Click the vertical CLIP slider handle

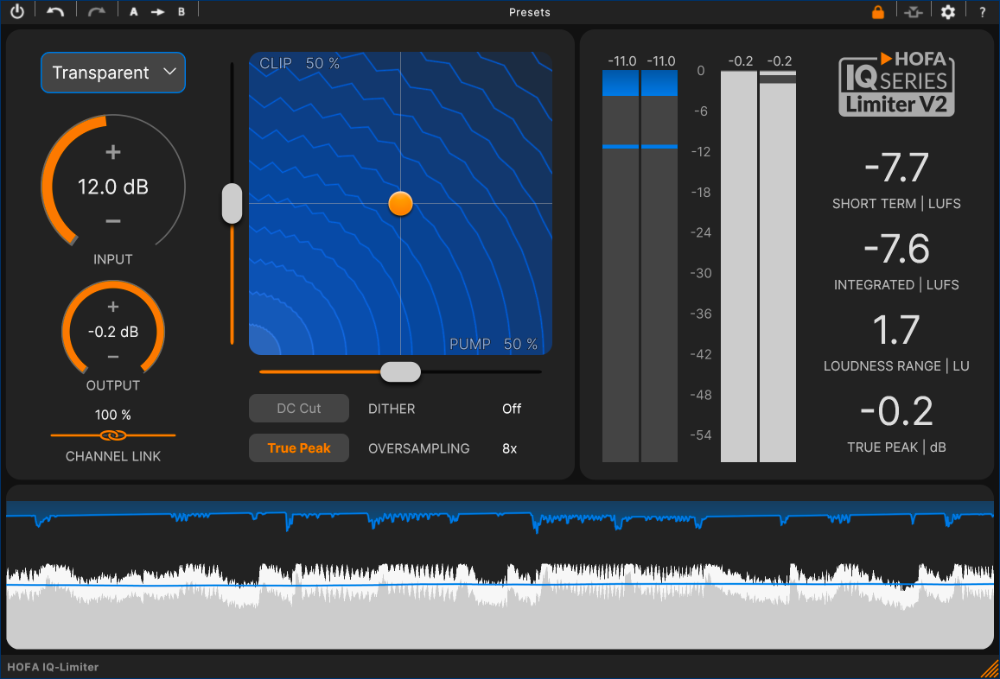[232, 204]
